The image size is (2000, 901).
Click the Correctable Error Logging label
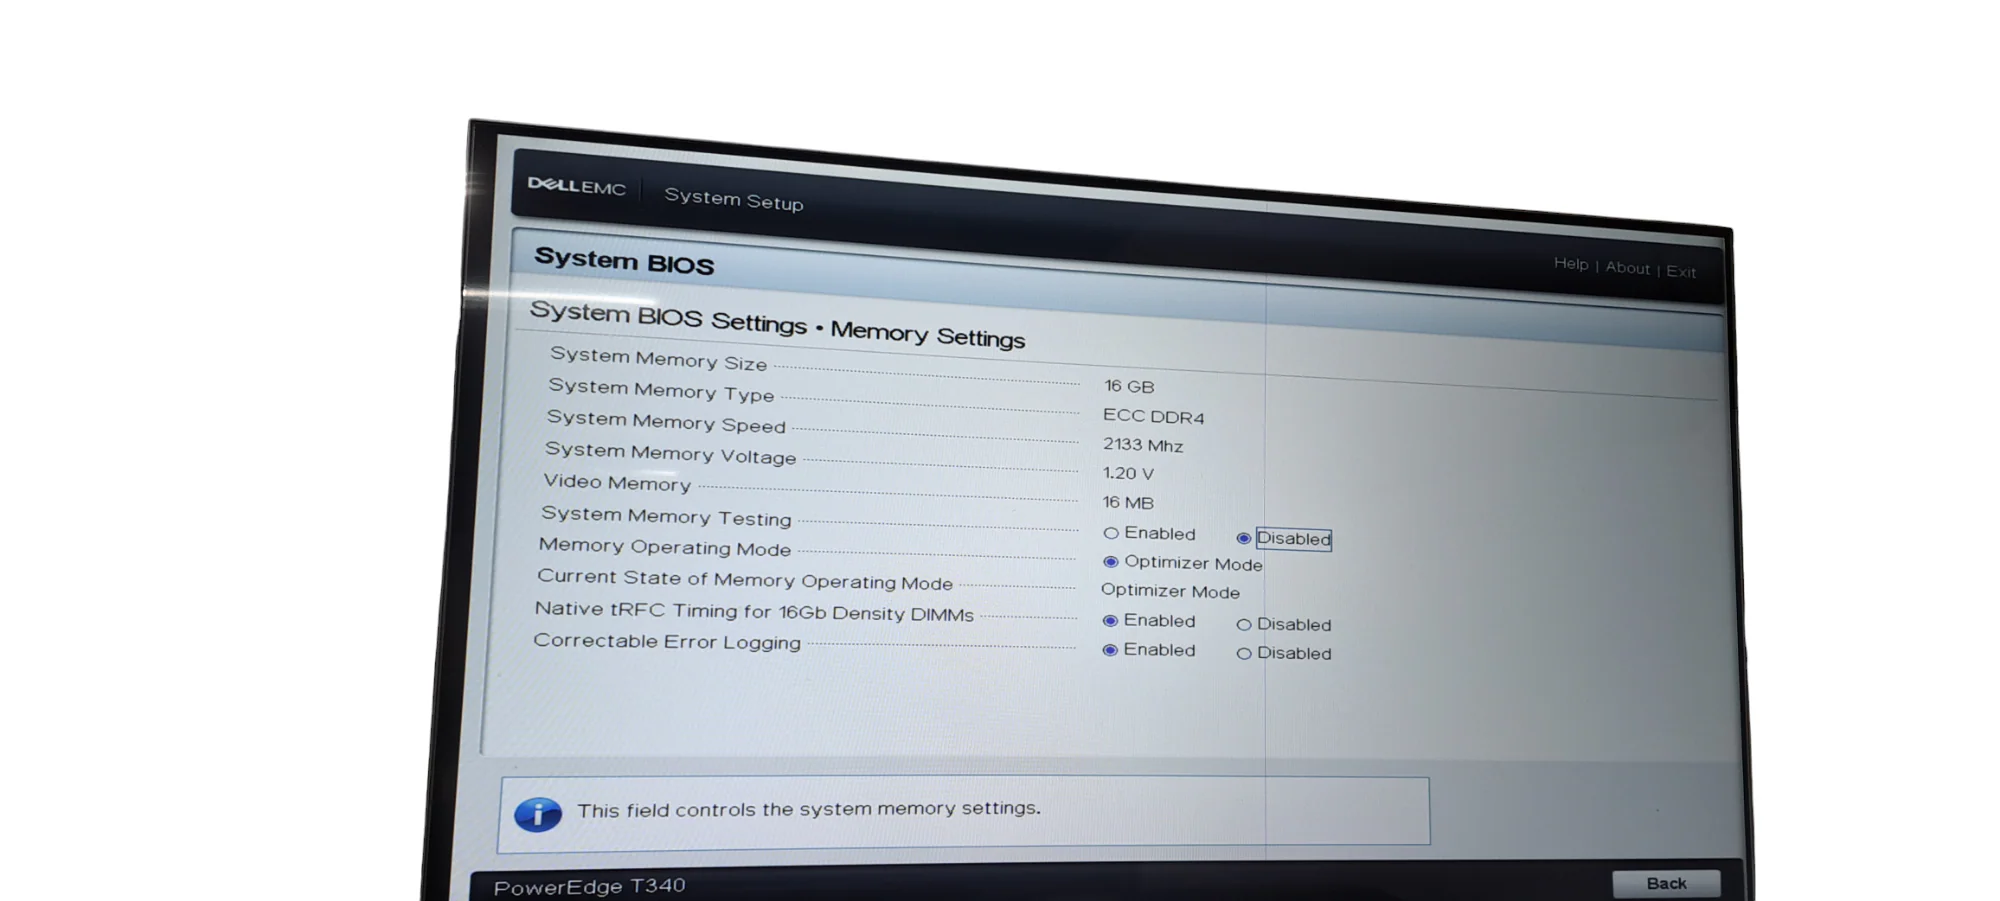pos(667,641)
